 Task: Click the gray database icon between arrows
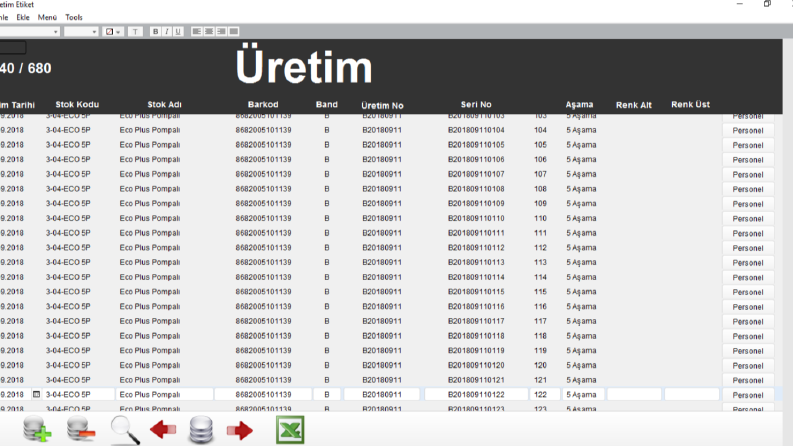point(201,430)
